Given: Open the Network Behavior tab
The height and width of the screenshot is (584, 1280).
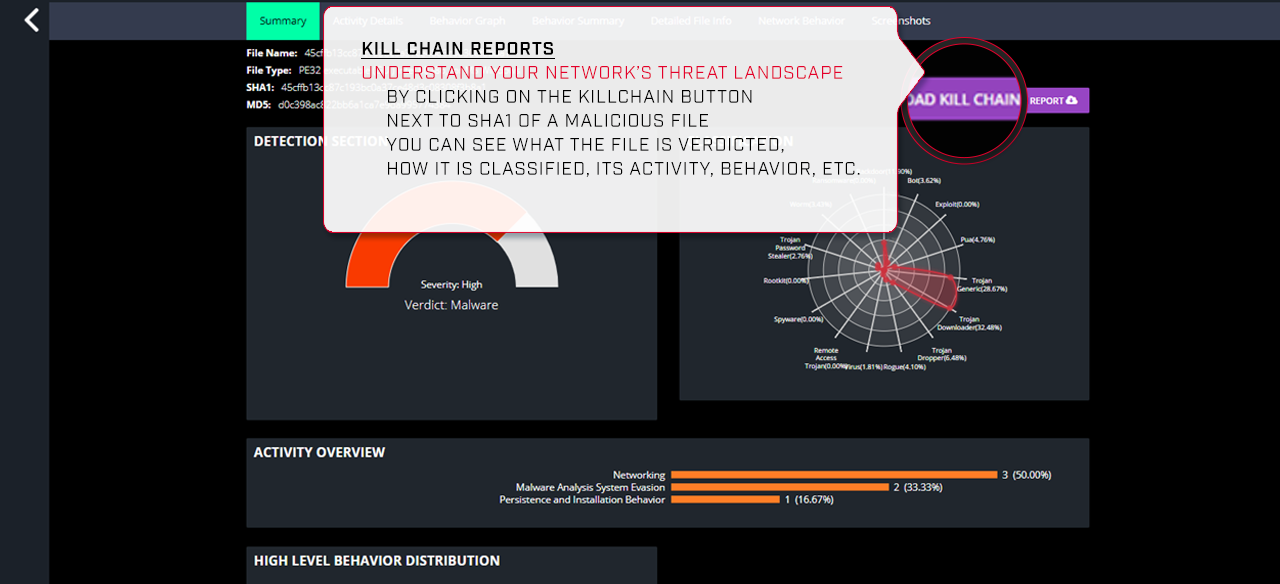Looking at the screenshot, I should pyautogui.click(x=801, y=21).
